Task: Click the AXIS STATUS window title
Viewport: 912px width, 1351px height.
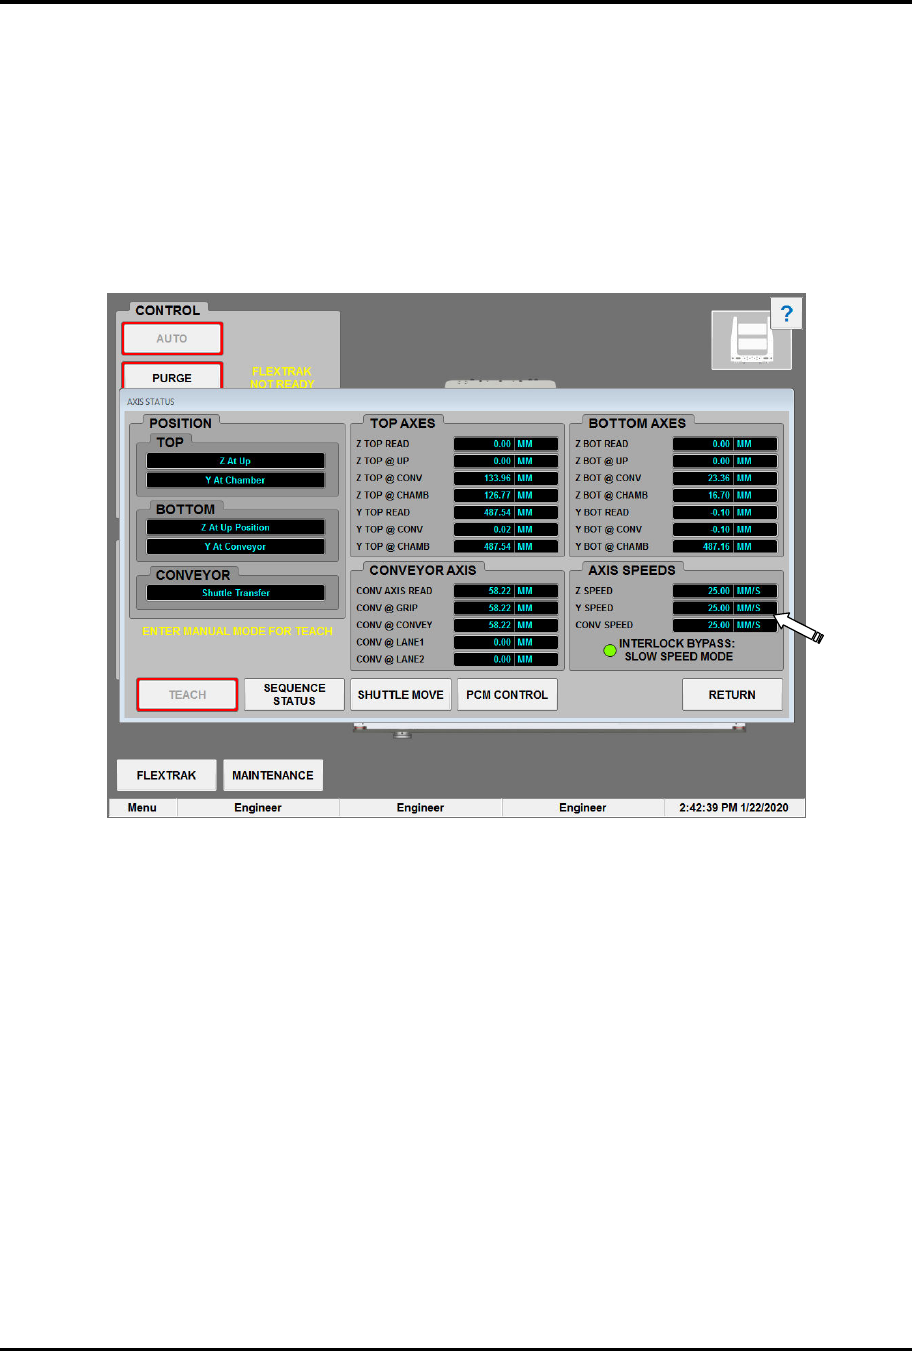Action: coord(151,402)
